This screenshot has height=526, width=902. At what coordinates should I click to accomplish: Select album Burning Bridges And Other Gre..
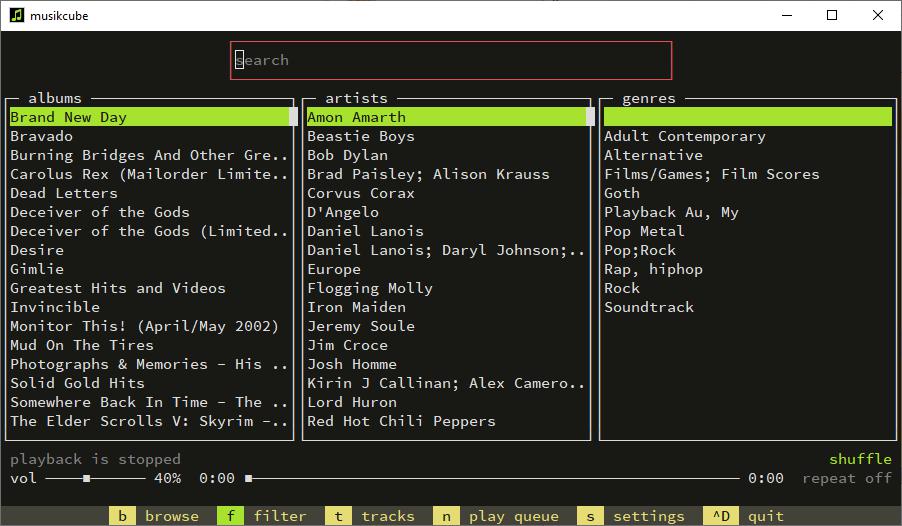149,155
